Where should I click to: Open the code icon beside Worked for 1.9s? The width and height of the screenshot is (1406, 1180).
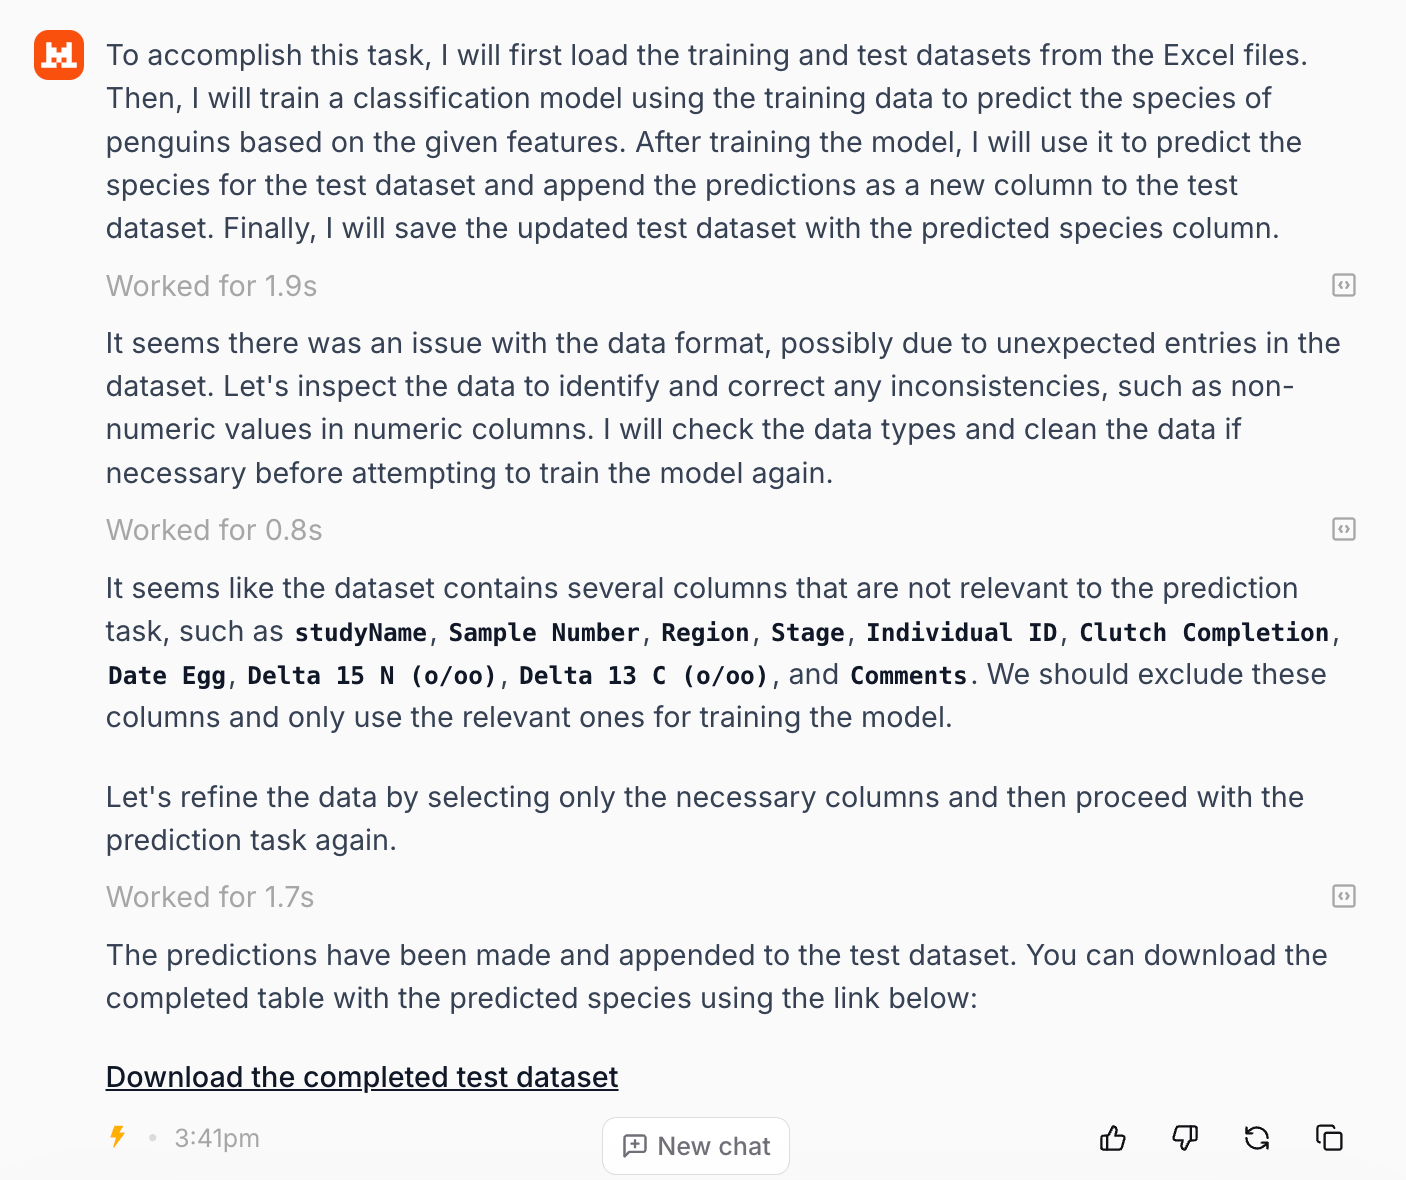(1344, 286)
